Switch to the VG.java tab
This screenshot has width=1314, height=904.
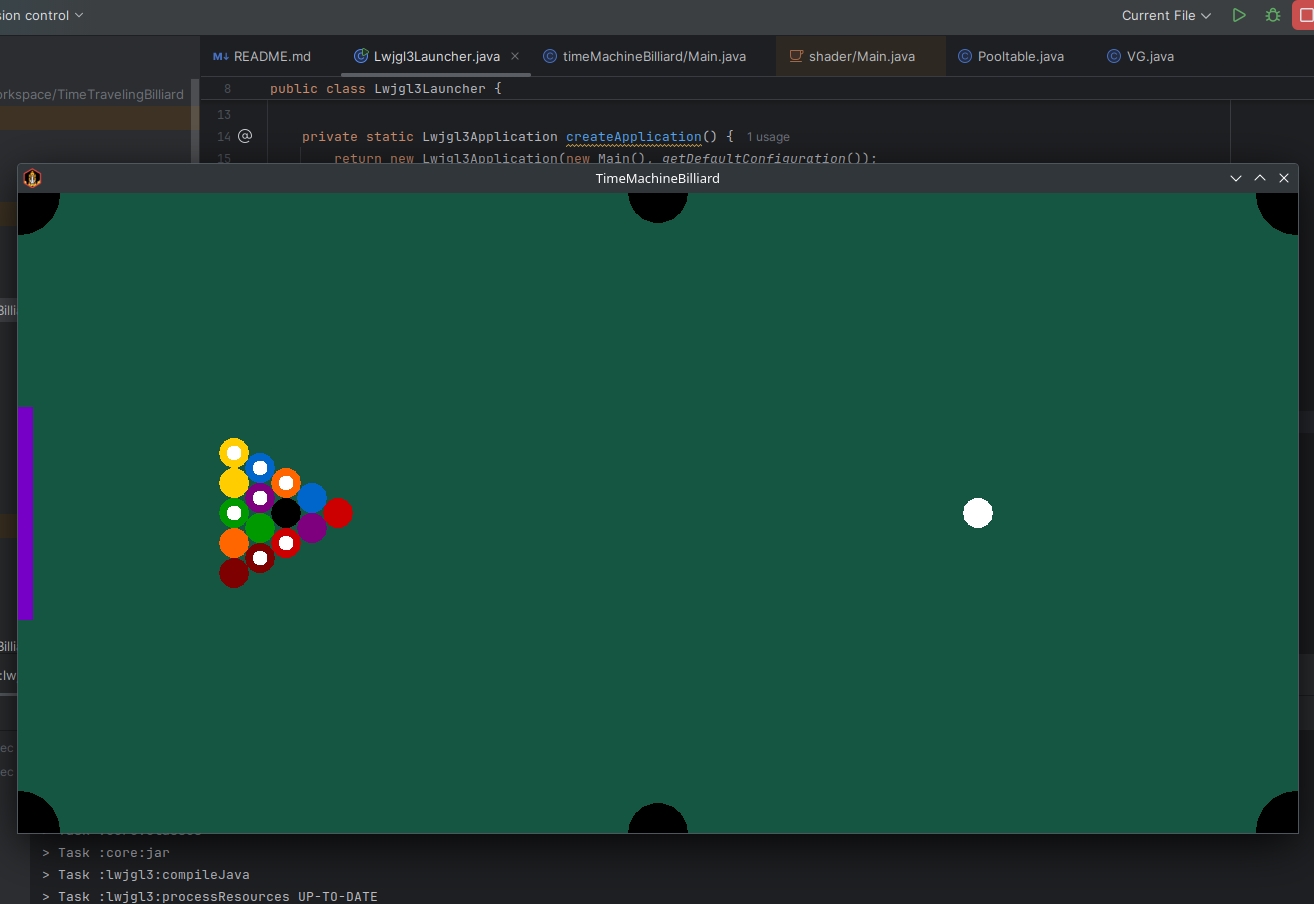coord(1141,56)
